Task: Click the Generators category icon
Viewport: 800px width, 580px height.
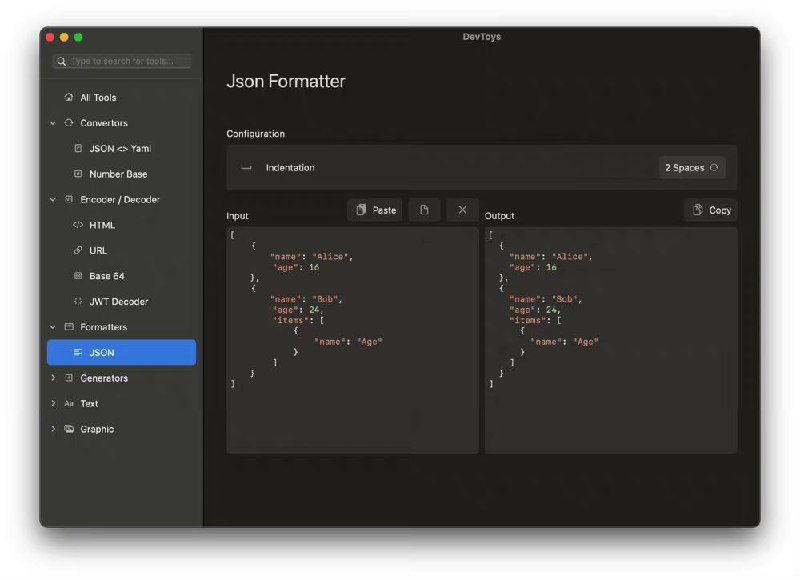Action: coord(69,378)
